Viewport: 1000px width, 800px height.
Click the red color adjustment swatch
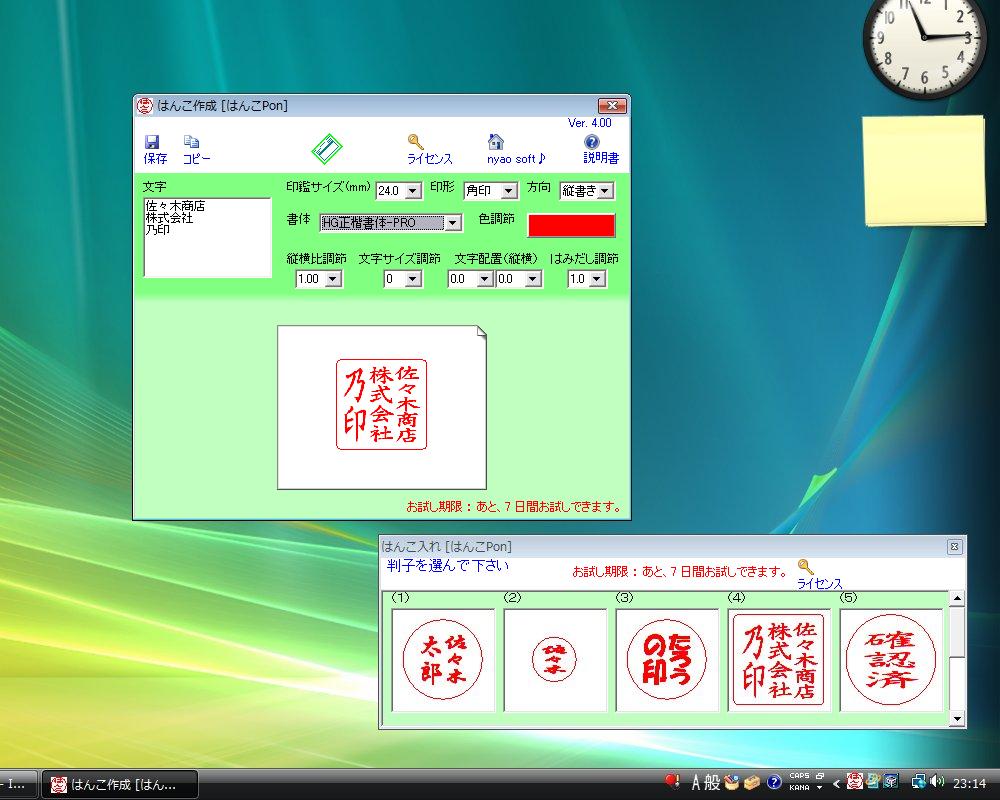pyautogui.click(x=571, y=225)
